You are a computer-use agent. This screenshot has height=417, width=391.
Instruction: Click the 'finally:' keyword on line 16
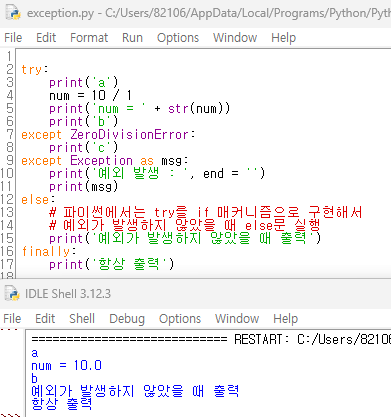tap(49, 251)
